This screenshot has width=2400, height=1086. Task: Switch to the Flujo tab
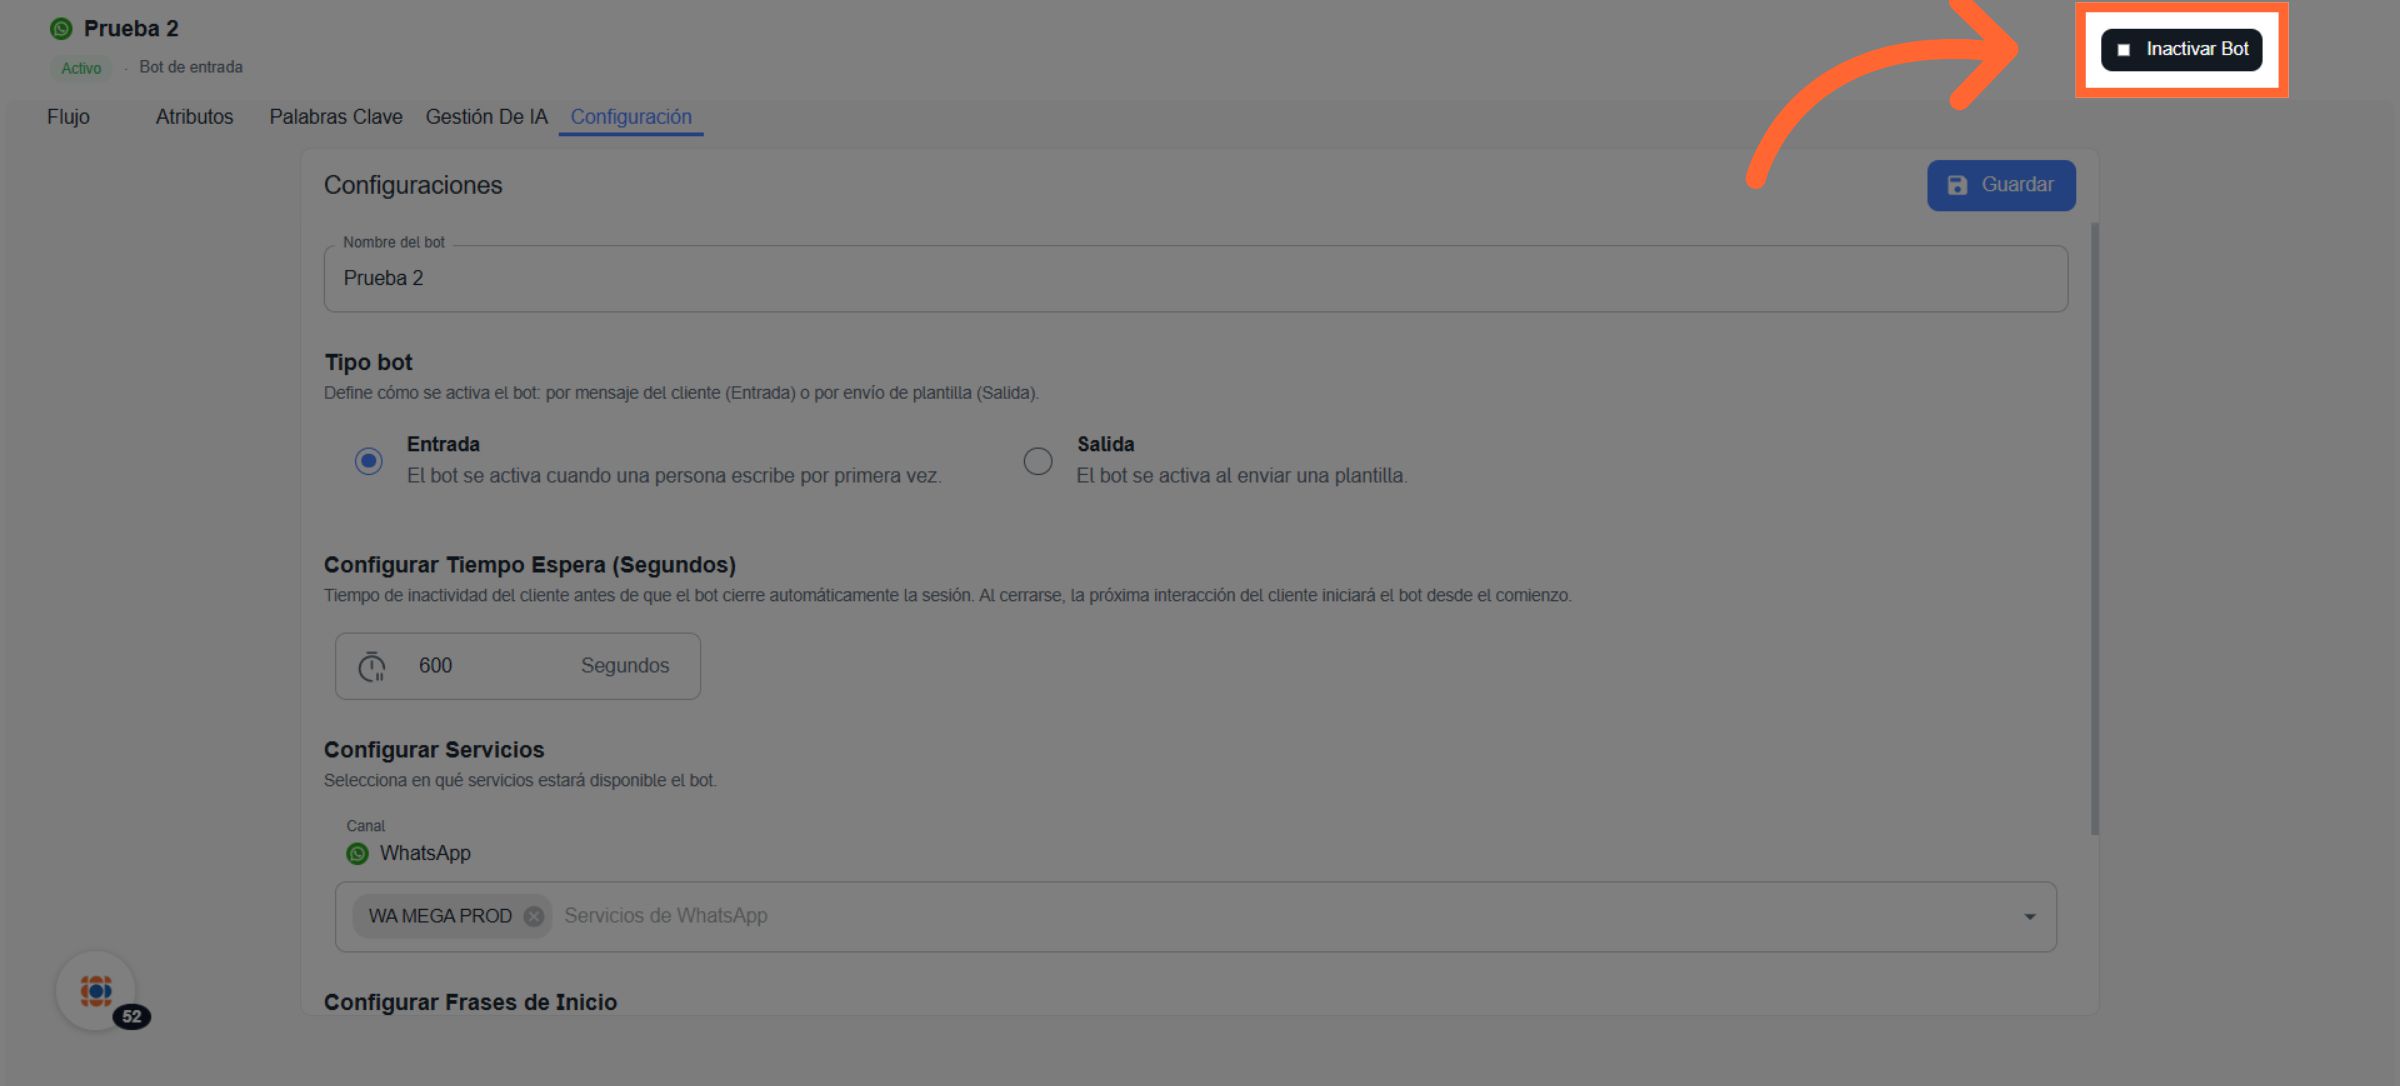pos(68,117)
